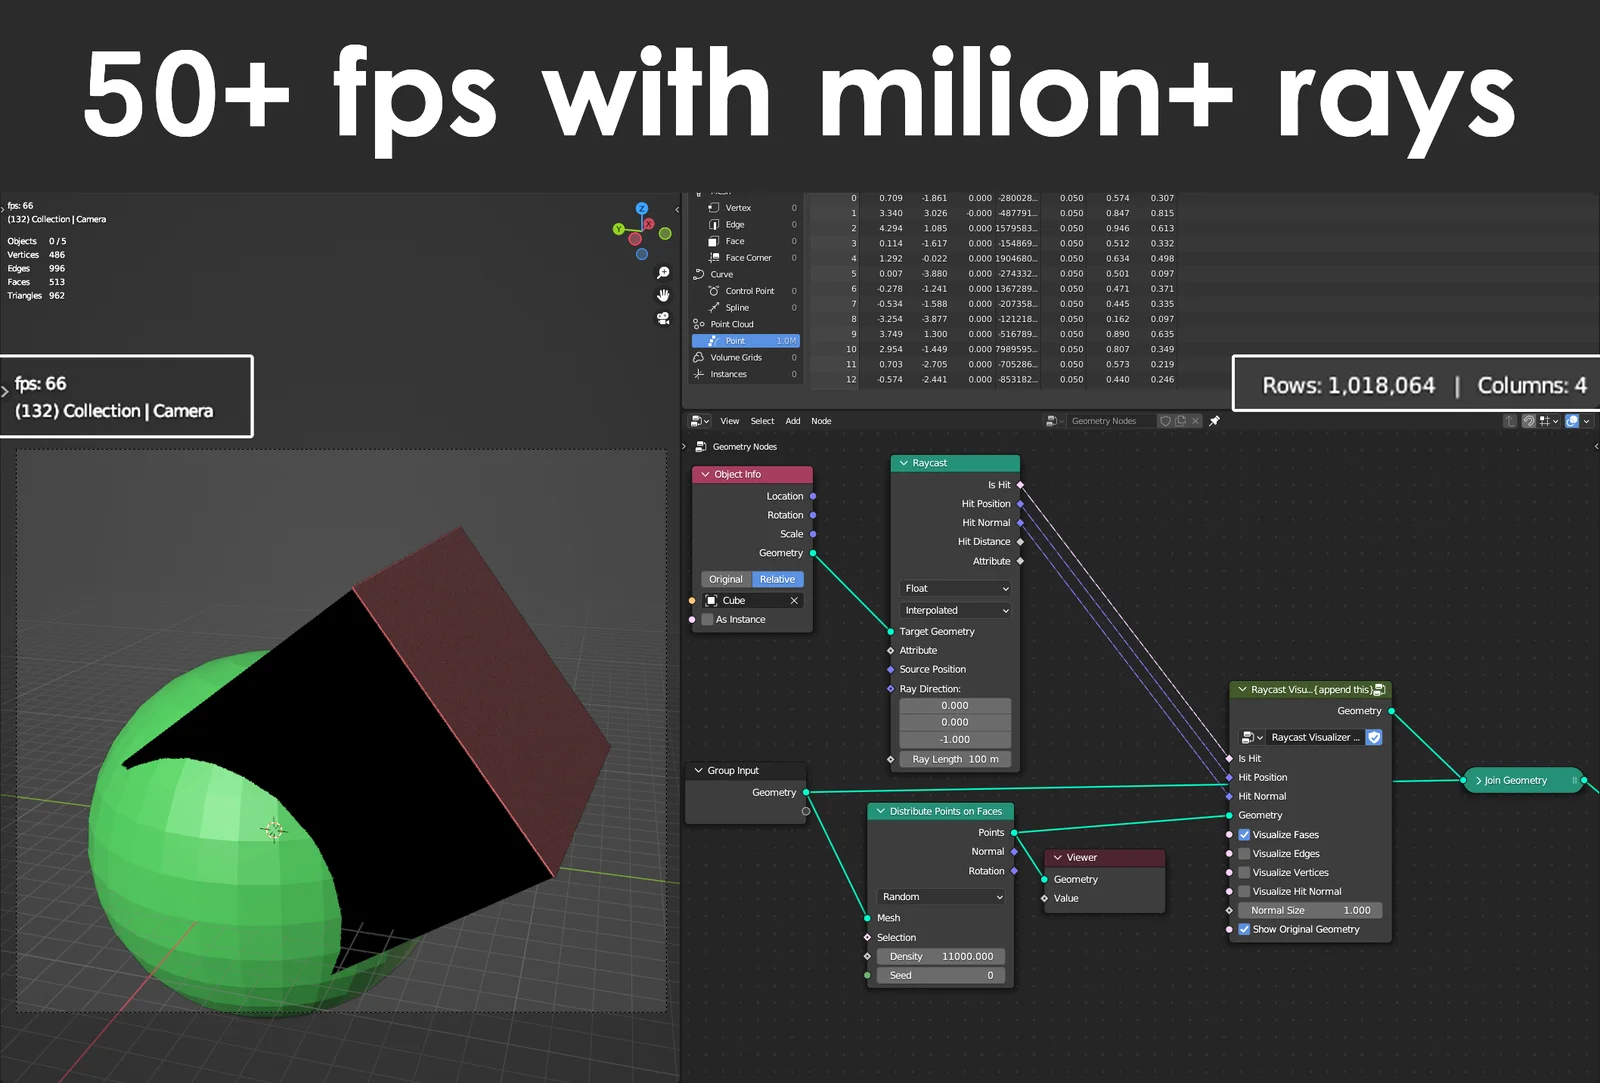The image size is (1600, 1083).
Task: Remove the Cube object with the X button
Action: 793,600
